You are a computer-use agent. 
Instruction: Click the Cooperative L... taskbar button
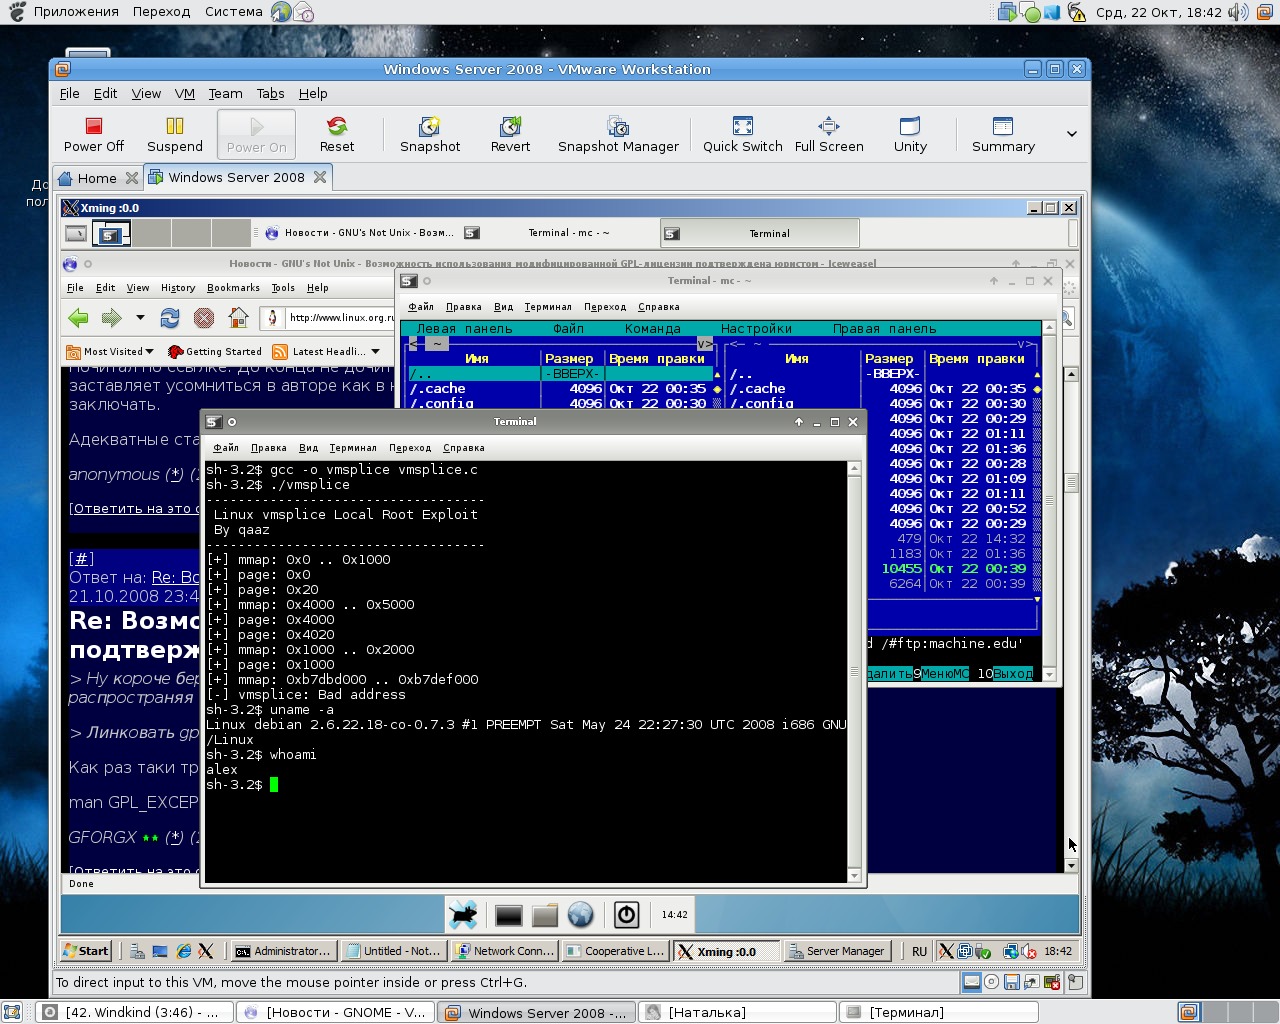[615, 951]
